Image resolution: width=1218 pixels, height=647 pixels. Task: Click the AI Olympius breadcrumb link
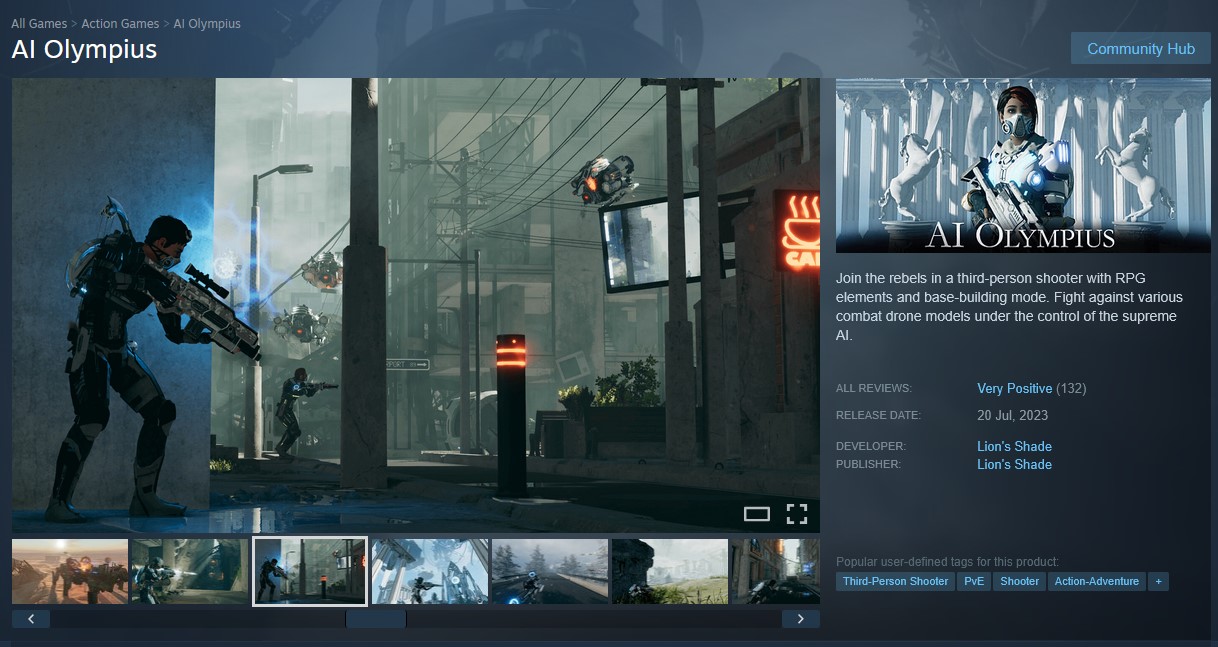click(x=207, y=23)
